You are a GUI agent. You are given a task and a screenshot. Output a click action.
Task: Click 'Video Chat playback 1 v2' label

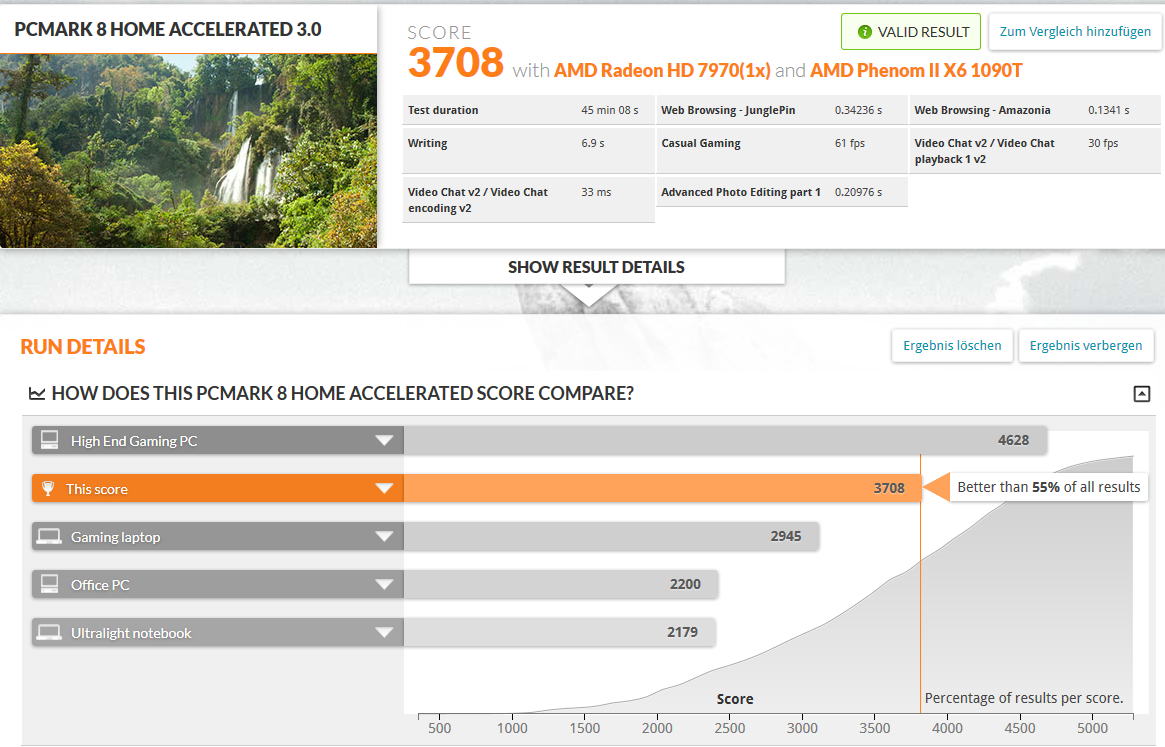984,151
